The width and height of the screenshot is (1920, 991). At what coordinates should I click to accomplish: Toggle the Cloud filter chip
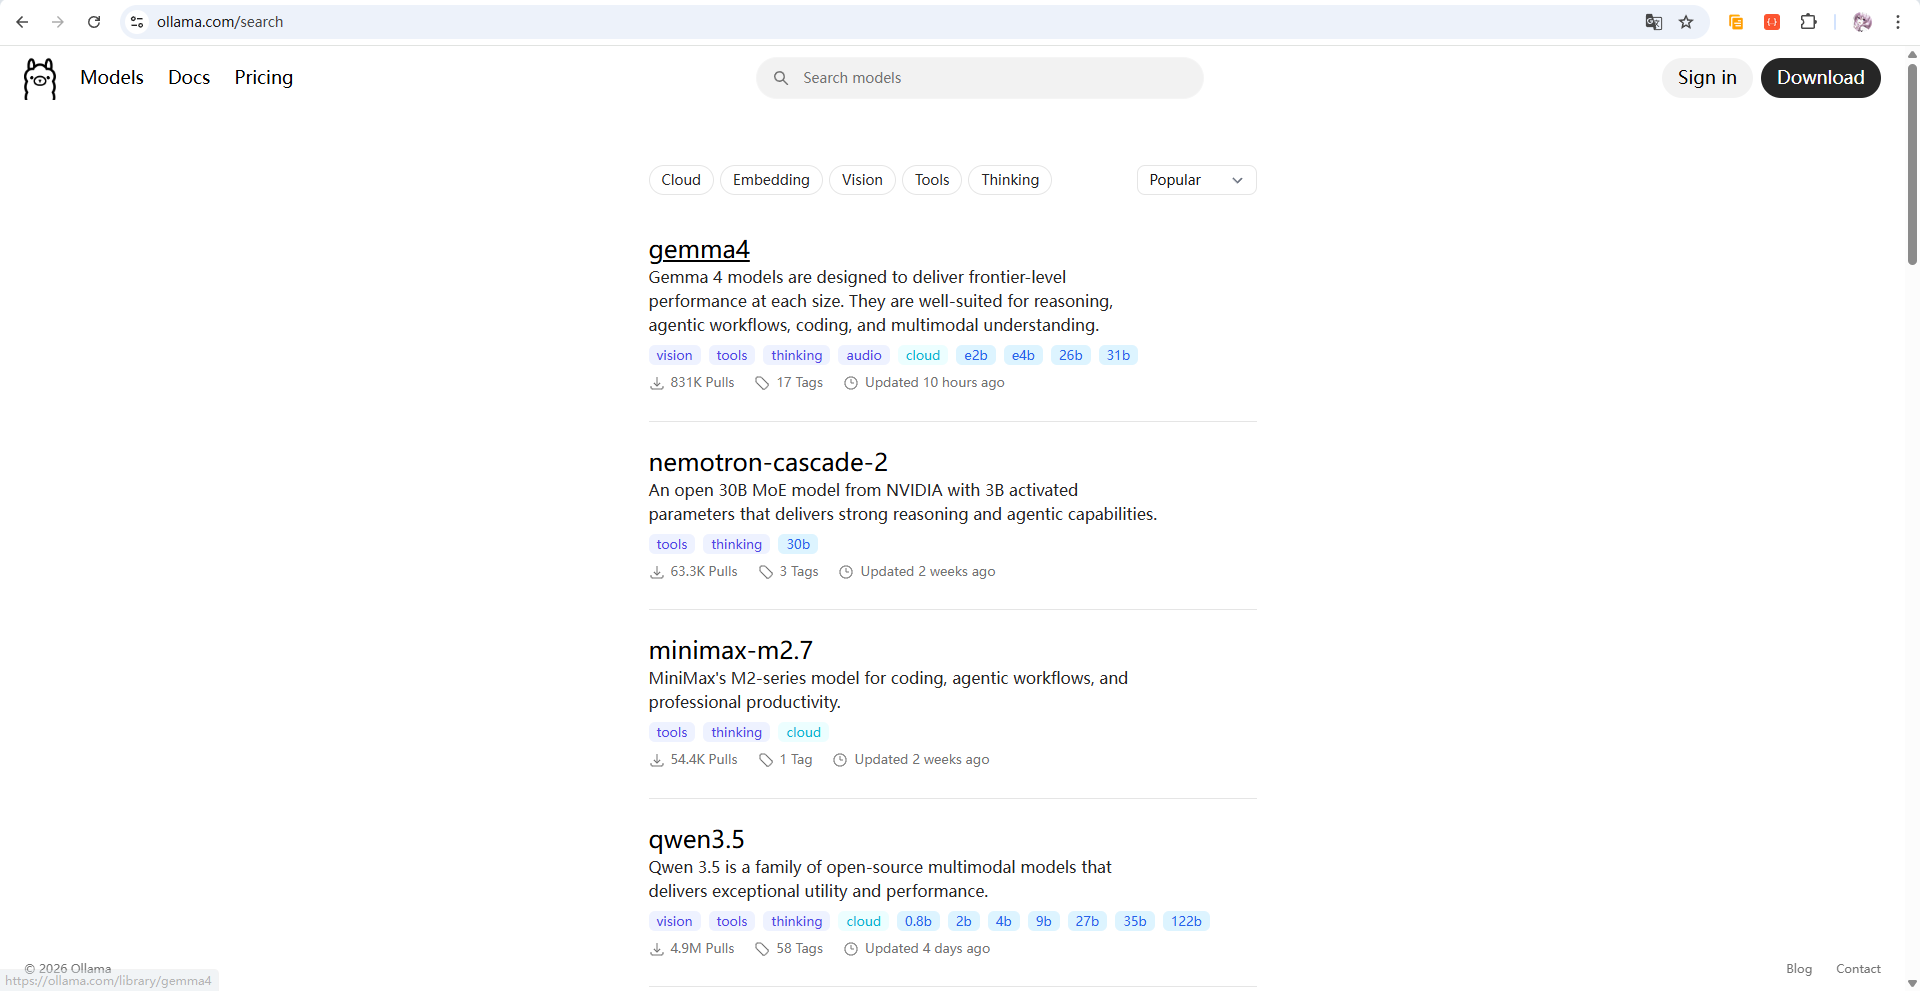pos(680,180)
